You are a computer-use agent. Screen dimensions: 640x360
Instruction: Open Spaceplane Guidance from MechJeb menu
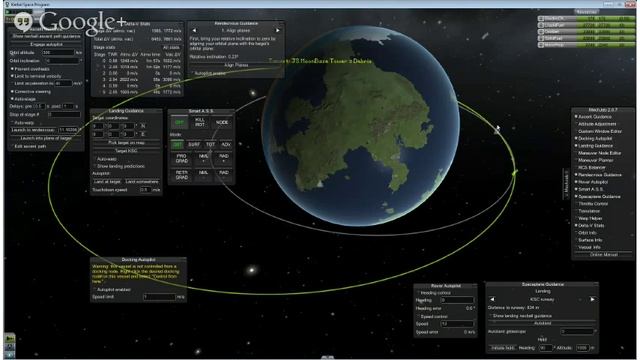(x=598, y=197)
